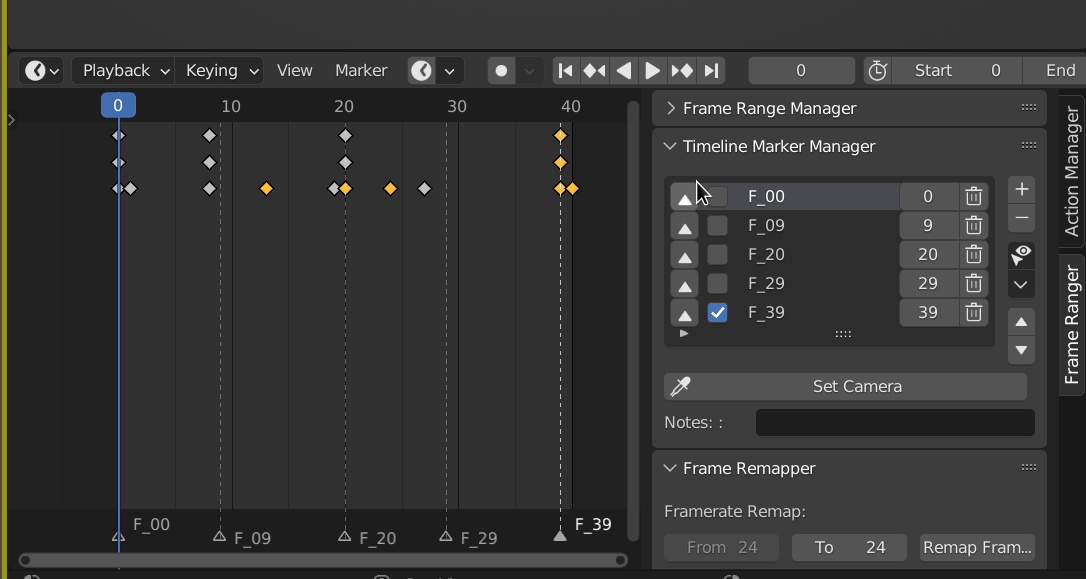The height and width of the screenshot is (579, 1086).
Task: Enable the checkbox next to F_00
Action: click(717, 196)
